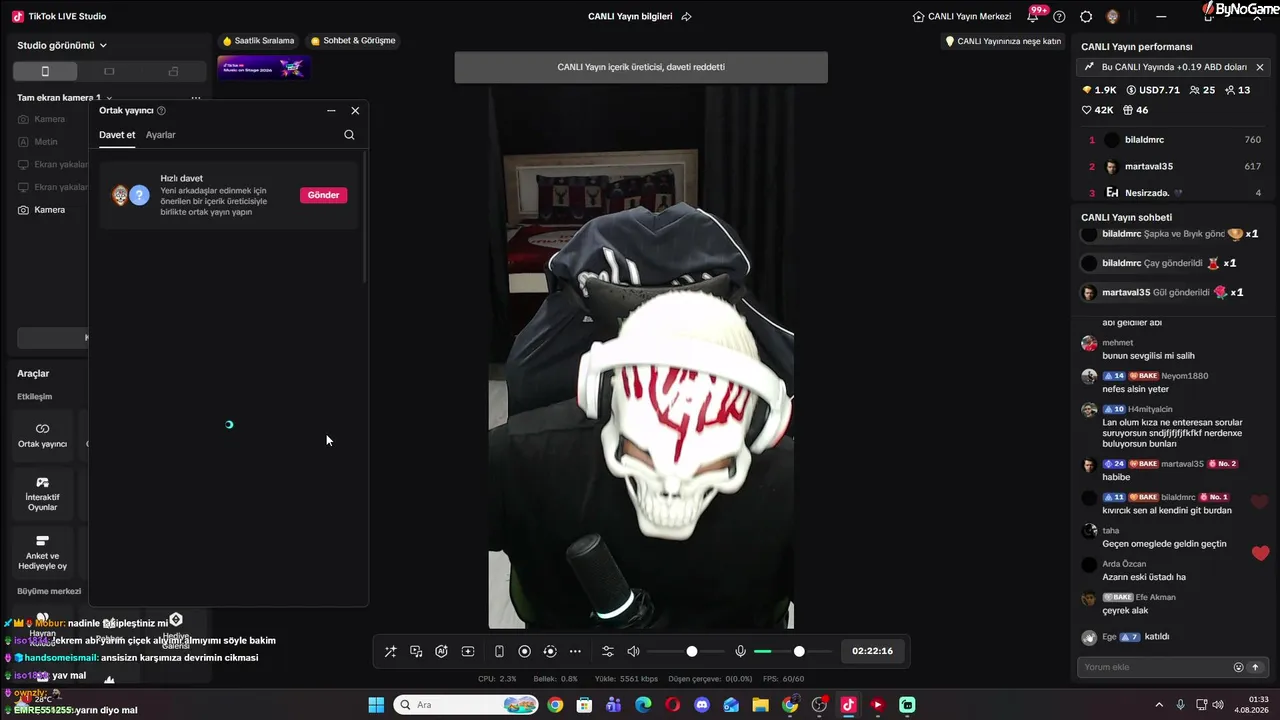Viewport: 1280px width, 720px height.
Task: Click the Windows taskbar search box Ara
Action: [465, 705]
